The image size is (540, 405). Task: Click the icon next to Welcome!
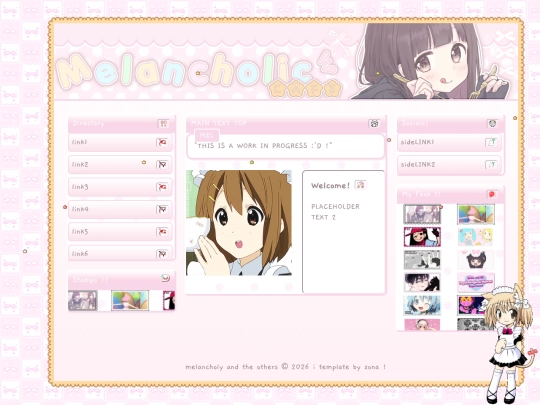pos(360,185)
